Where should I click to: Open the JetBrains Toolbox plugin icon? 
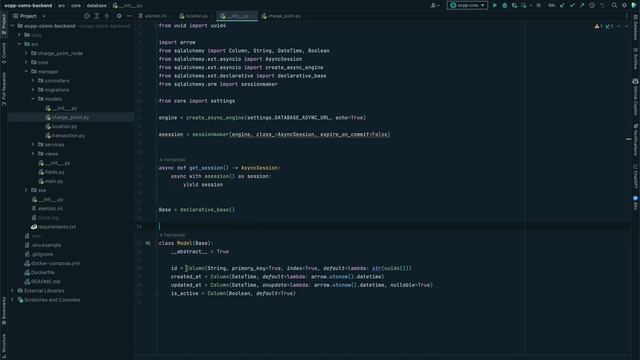tap(634, 5)
